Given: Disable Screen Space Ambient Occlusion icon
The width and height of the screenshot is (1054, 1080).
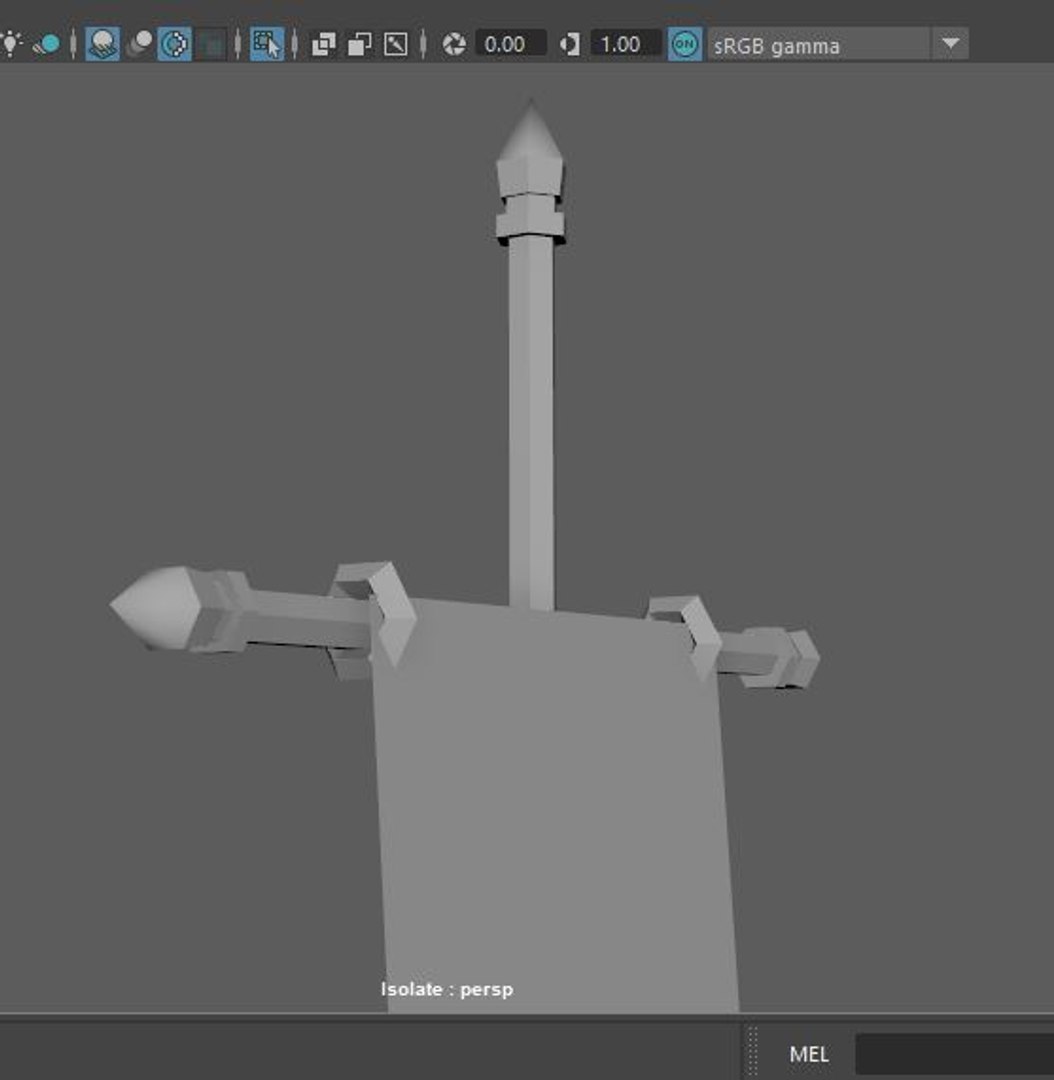Looking at the screenshot, I should [x=103, y=44].
